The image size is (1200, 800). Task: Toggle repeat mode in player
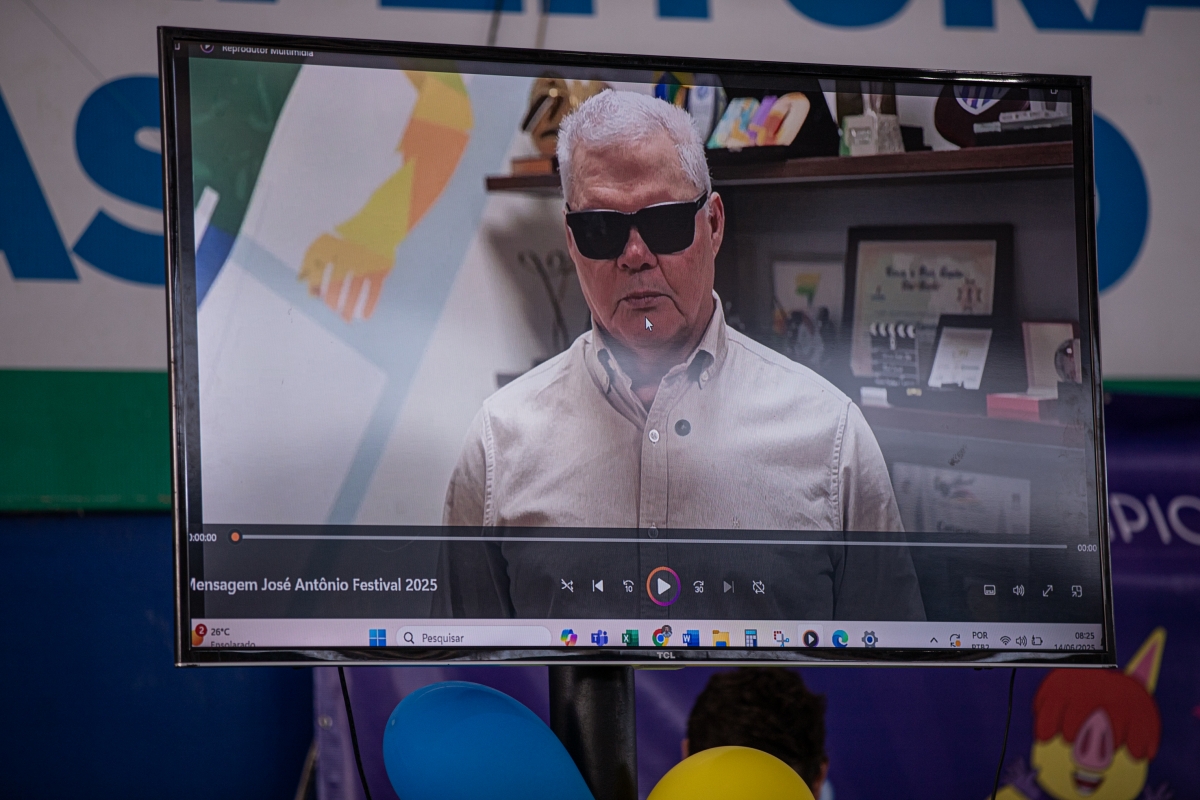point(758,587)
